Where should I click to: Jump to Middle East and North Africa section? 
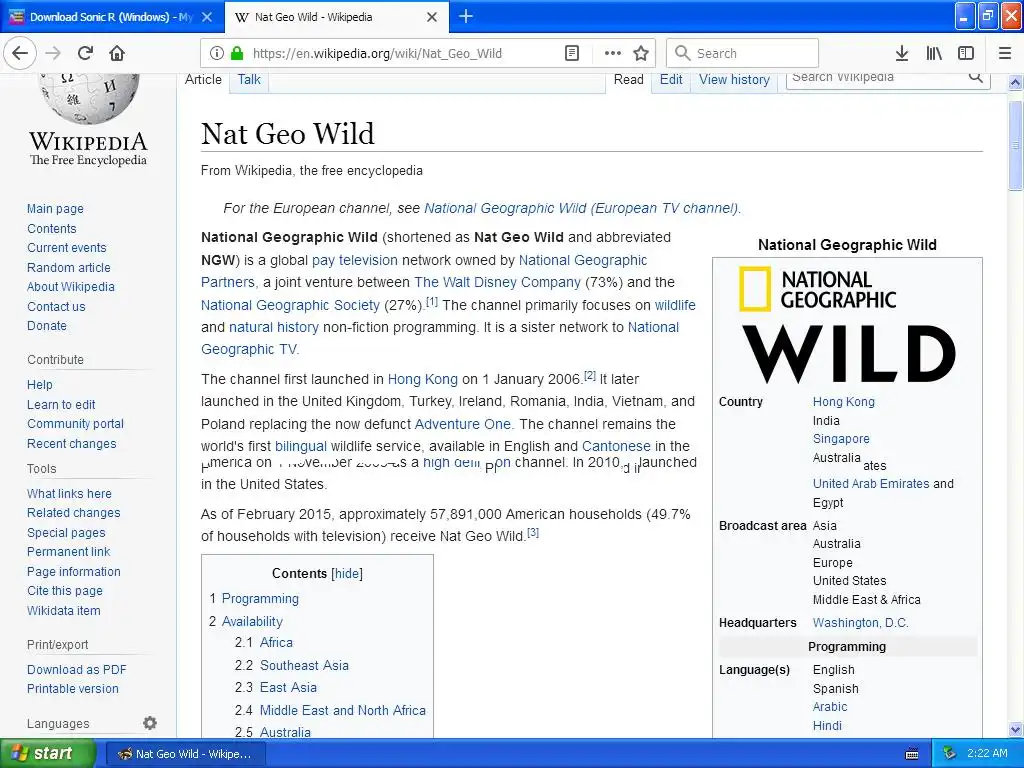(343, 710)
